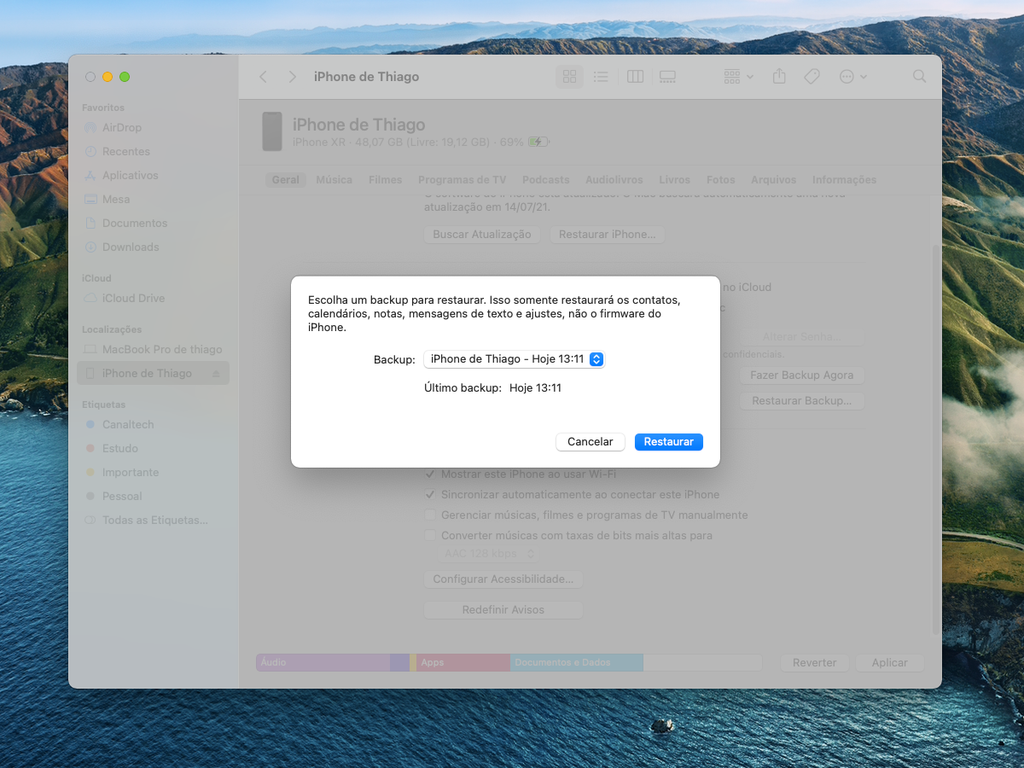Switch to the Arquivos tab
1024x768 pixels.
773,180
